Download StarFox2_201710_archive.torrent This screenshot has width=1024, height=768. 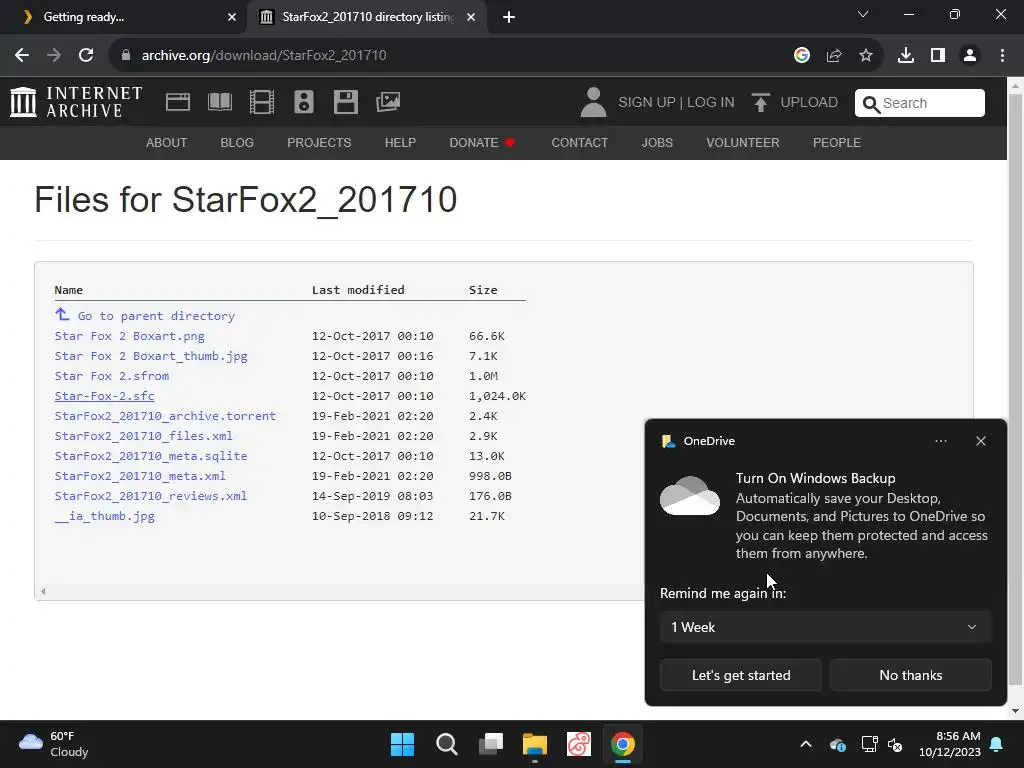tap(165, 416)
